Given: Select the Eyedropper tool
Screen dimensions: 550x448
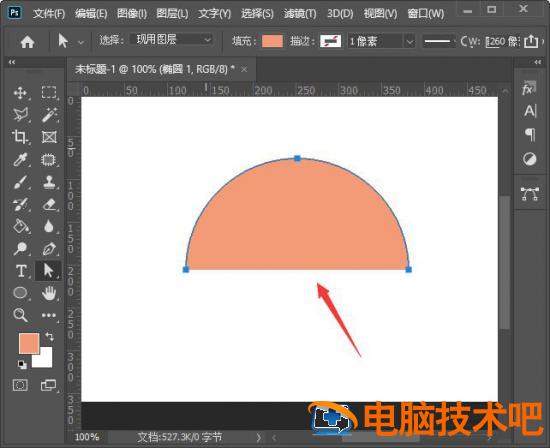Looking at the screenshot, I should coord(20,160).
